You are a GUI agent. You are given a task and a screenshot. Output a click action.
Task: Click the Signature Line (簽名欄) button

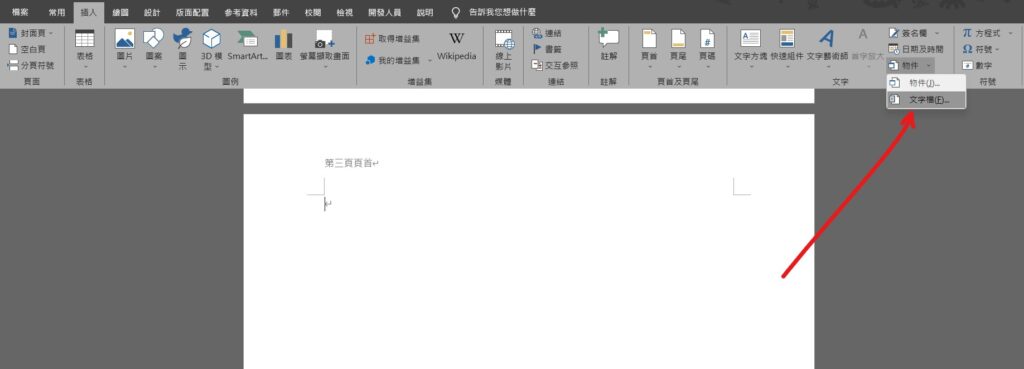click(x=909, y=33)
